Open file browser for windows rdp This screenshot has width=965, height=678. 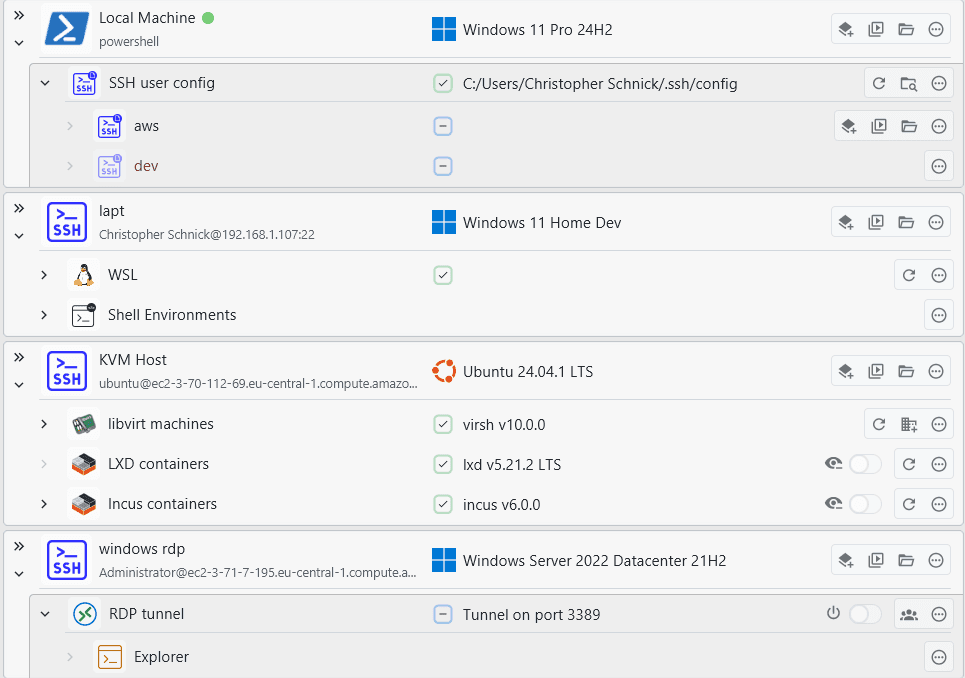tap(906, 561)
